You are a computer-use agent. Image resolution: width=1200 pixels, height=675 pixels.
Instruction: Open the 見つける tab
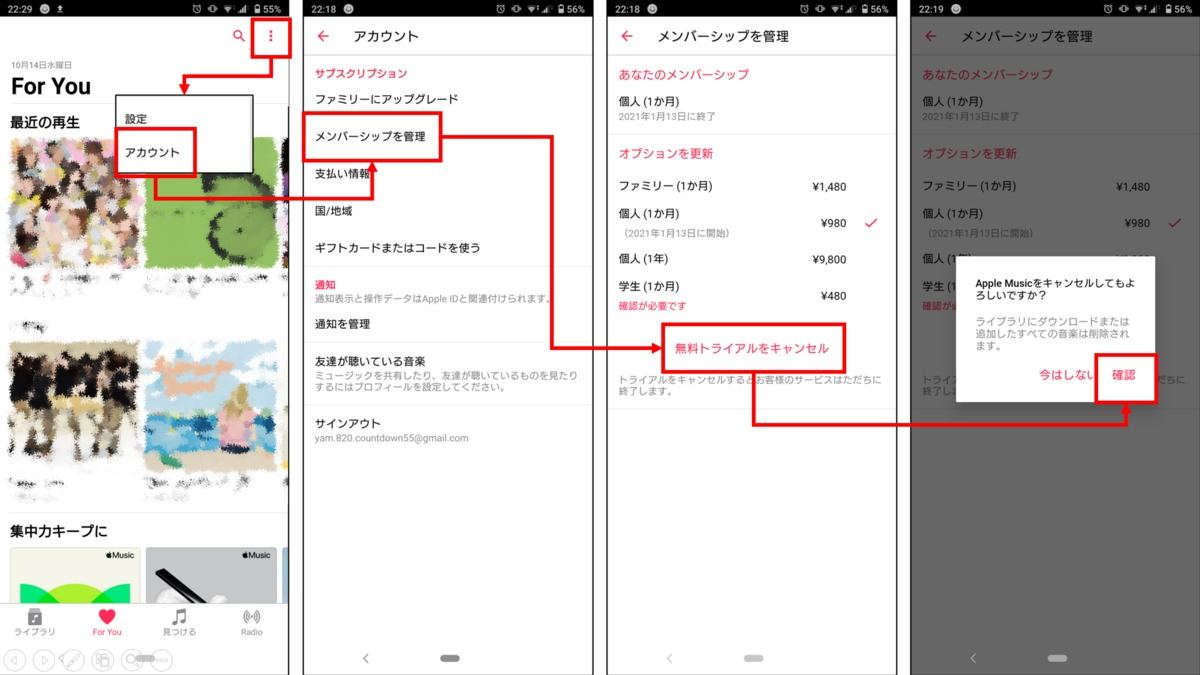179,622
